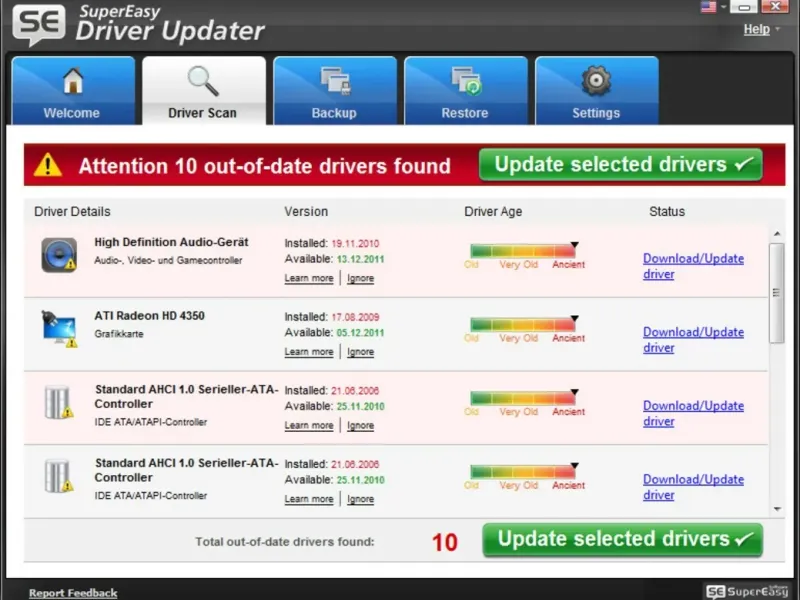Open Learn more for first AHCI controller
The image size is (800, 600).
[309, 425]
